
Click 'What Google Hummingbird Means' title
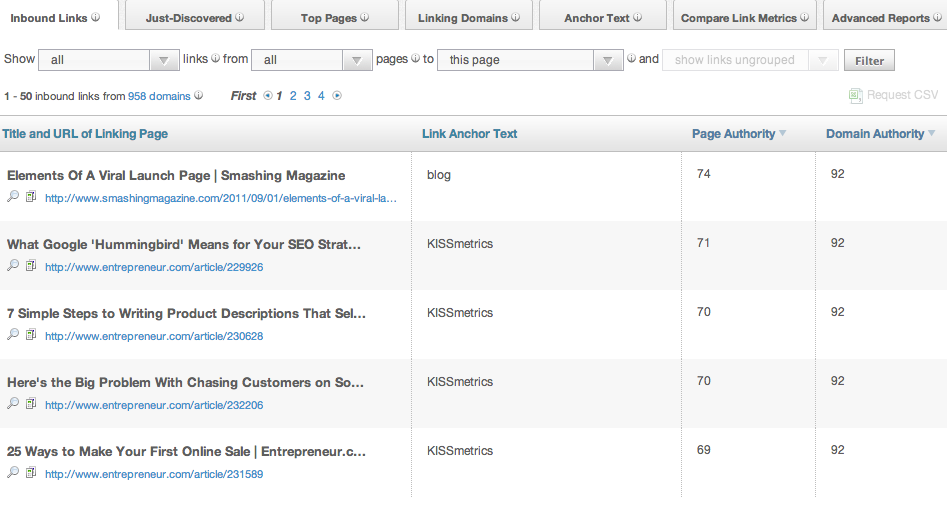(184, 244)
